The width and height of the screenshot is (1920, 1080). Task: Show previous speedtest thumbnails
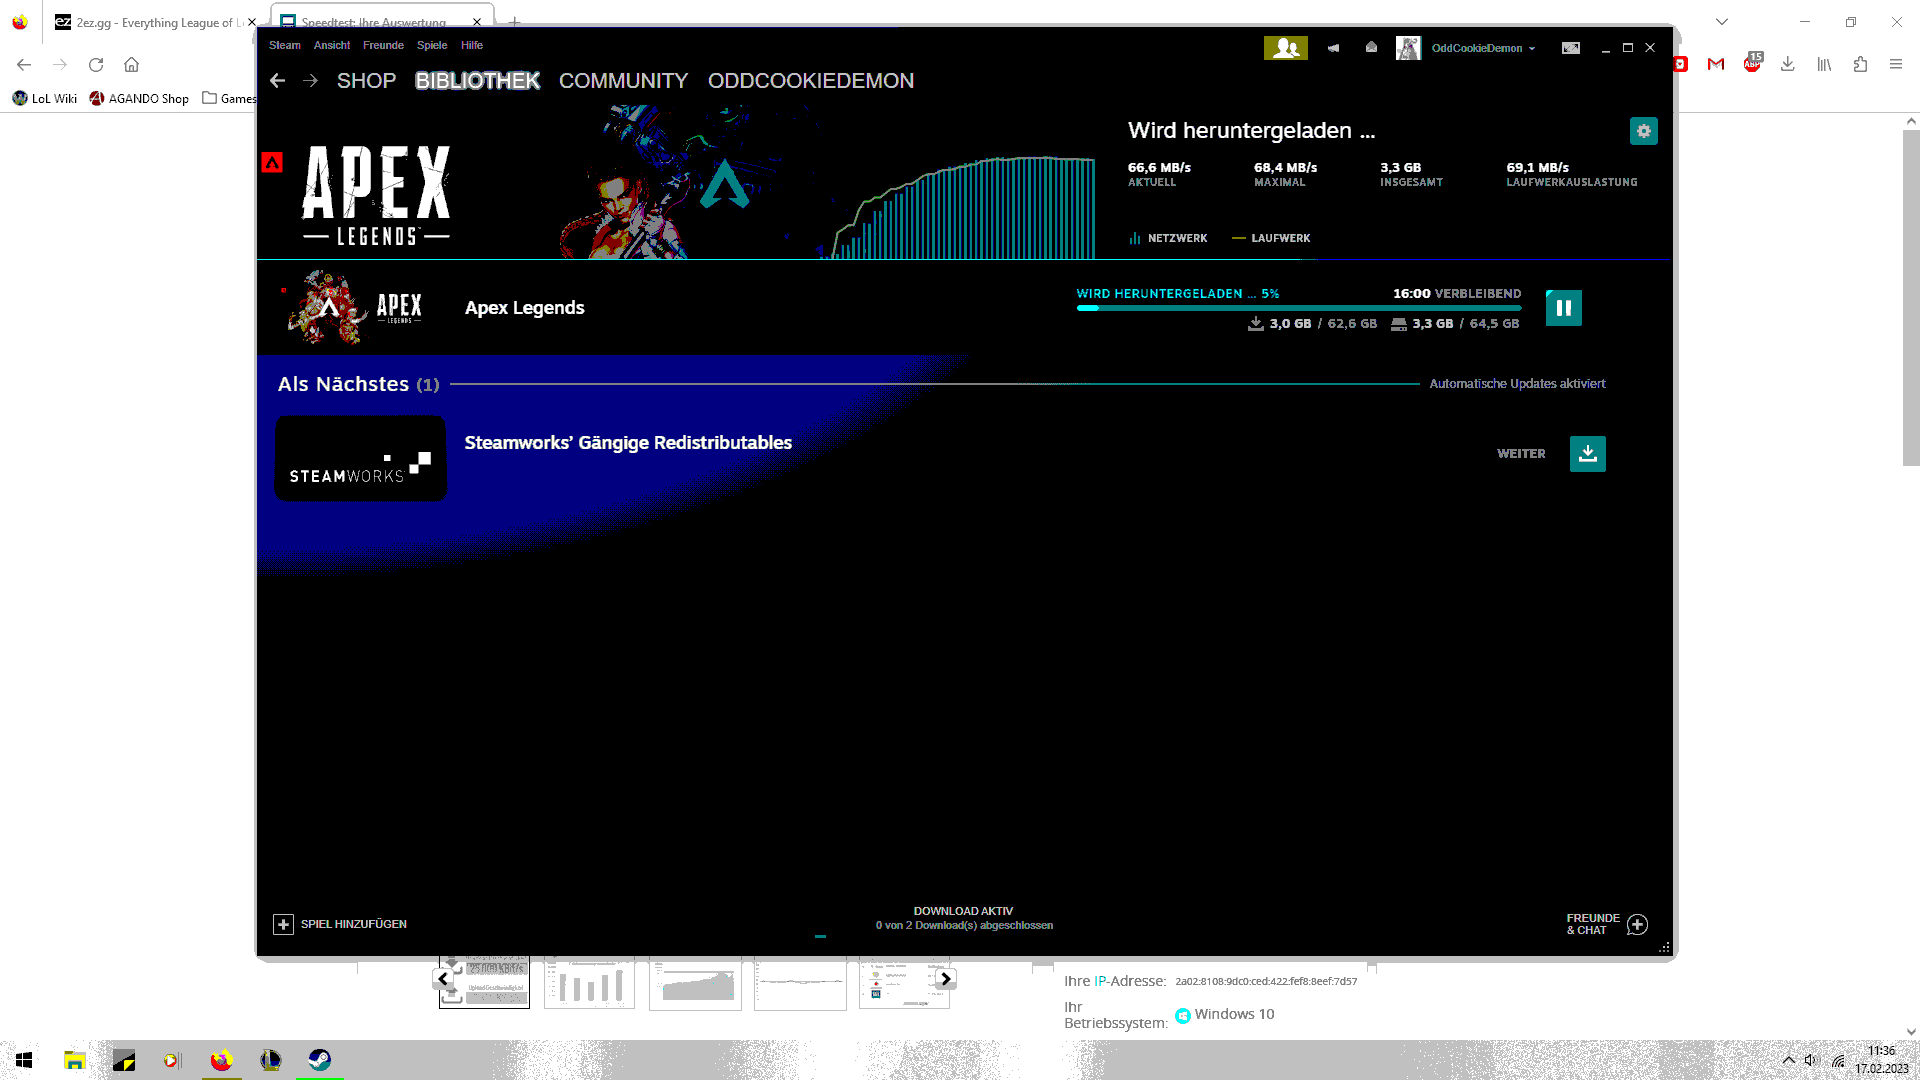(x=444, y=979)
